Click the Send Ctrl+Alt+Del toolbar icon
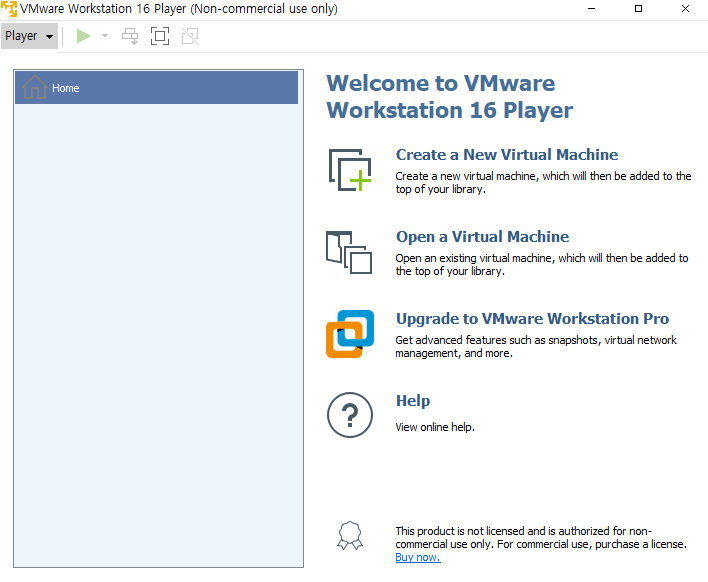Screen dimensions: 708x582 click(x=130, y=36)
